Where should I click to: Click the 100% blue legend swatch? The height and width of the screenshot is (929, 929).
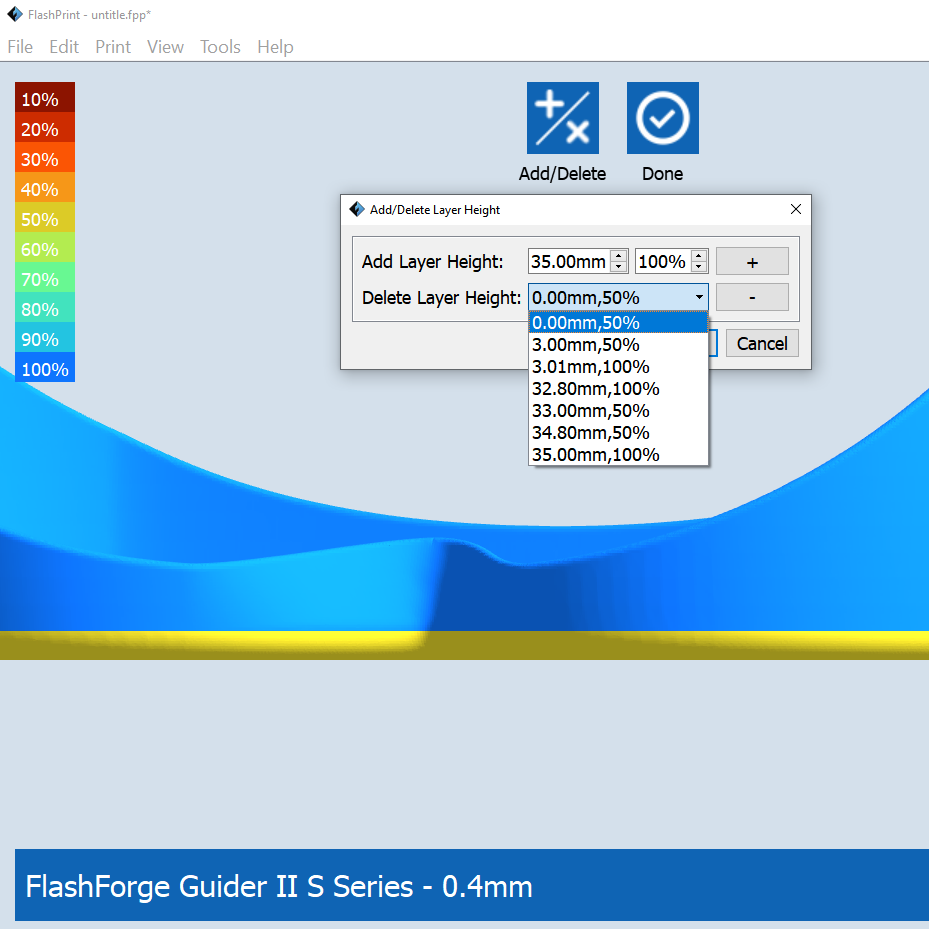coord(44,367)
